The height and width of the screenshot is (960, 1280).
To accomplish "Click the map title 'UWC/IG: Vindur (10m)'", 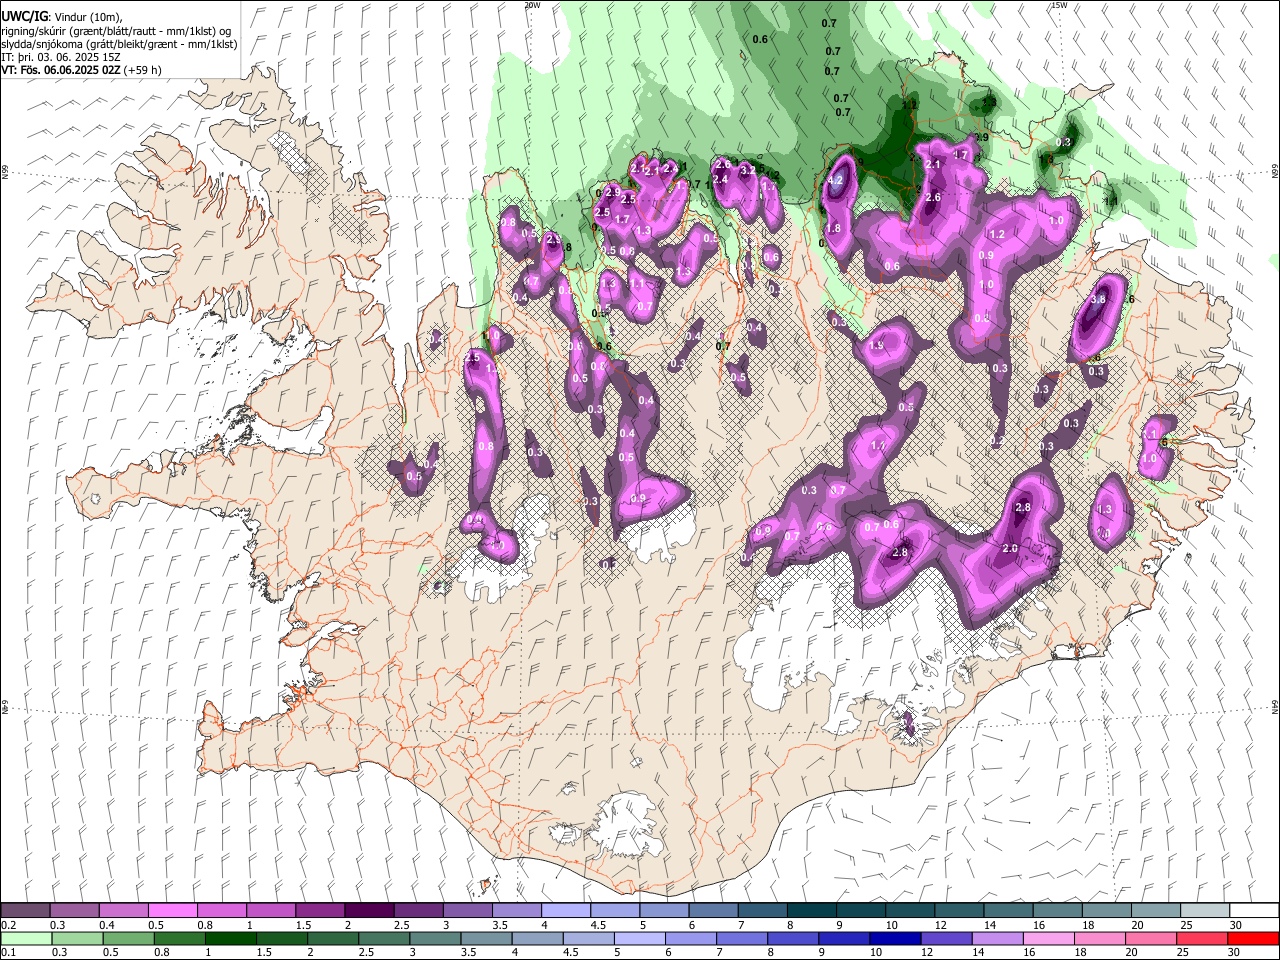I will point(61,15).
